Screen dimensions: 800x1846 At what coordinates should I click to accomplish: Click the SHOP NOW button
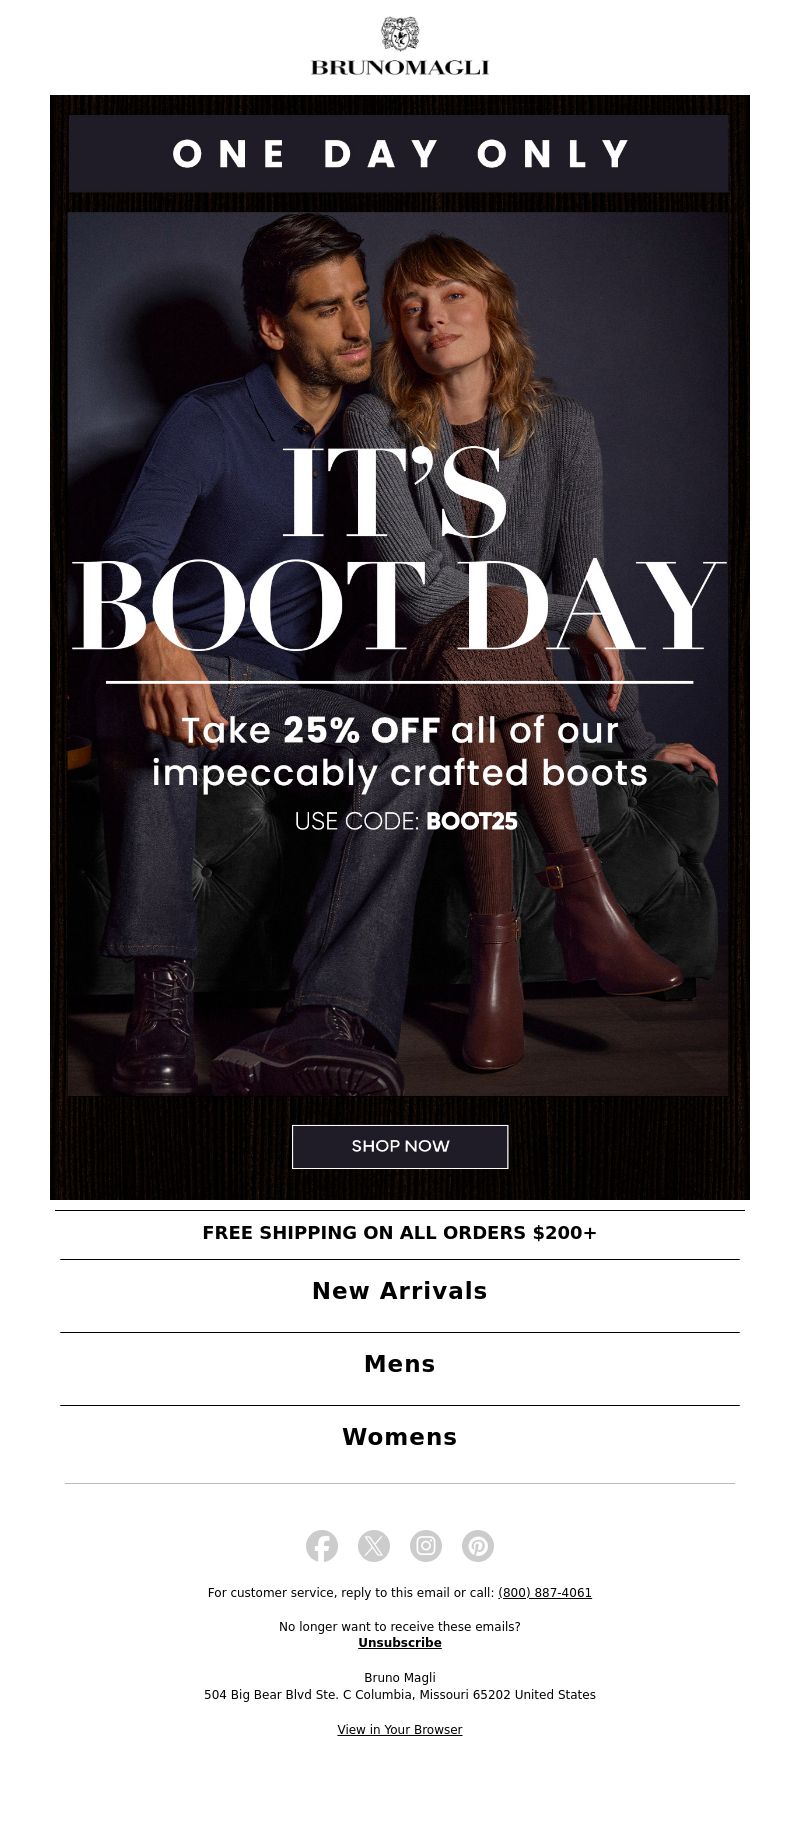[400, 1146]
